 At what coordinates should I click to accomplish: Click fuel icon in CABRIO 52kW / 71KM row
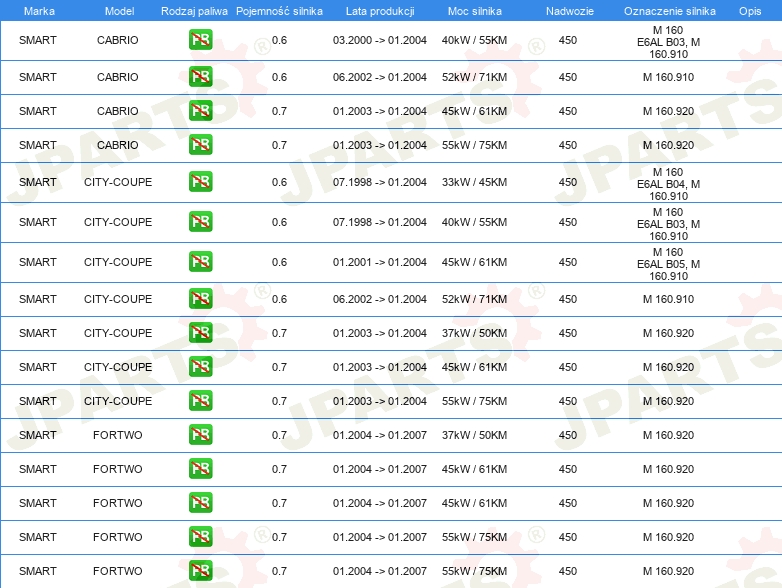(x=200, y=77)
